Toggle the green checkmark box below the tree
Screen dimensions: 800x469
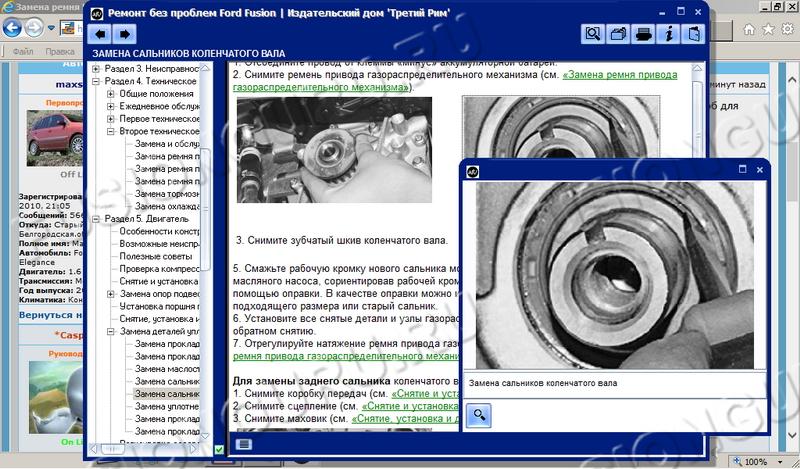pos(219,450)
